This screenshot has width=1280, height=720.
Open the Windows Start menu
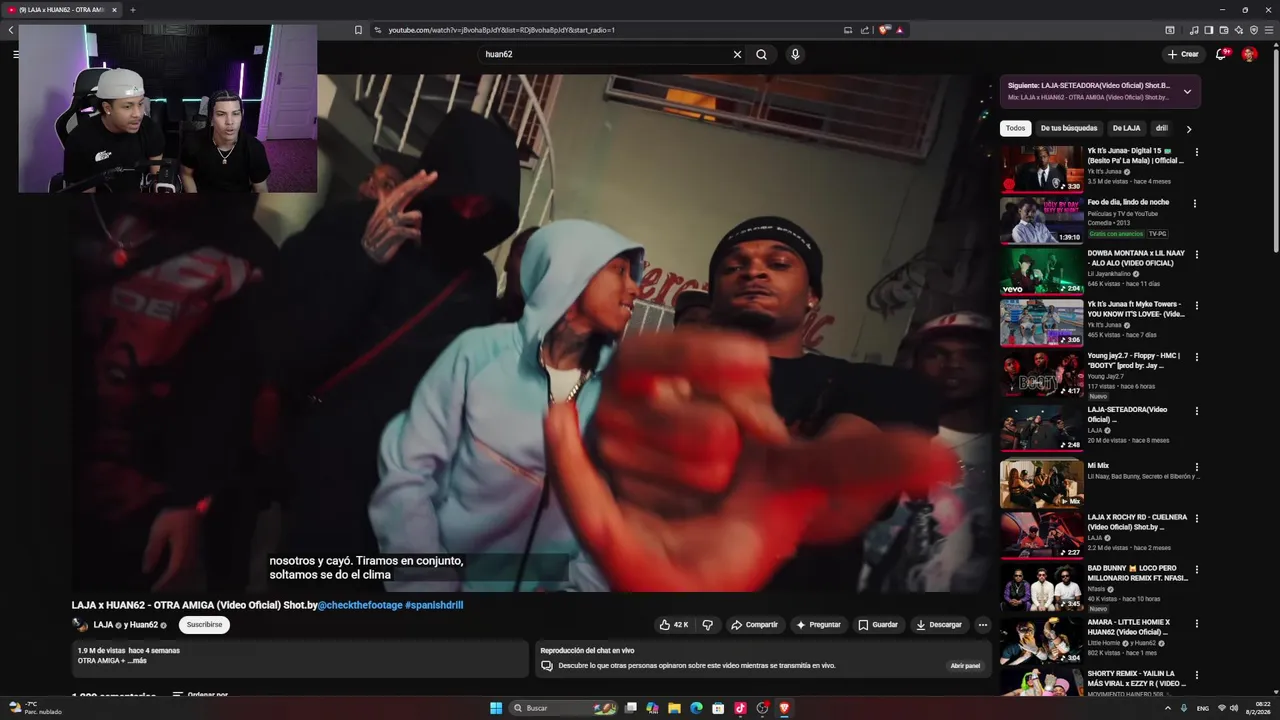pyautogui.click(x=496, y=708)
